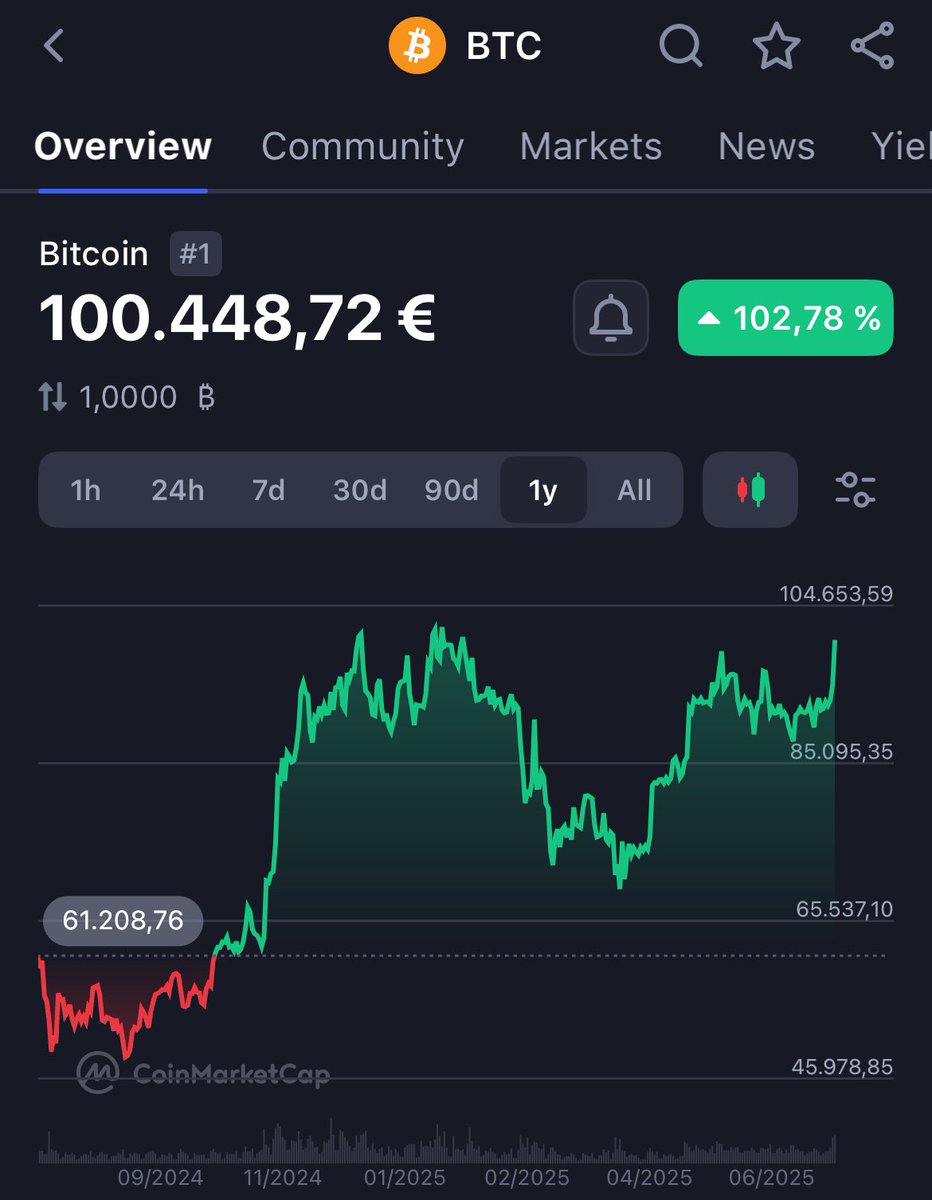Select the All time range

pos(634,490)
